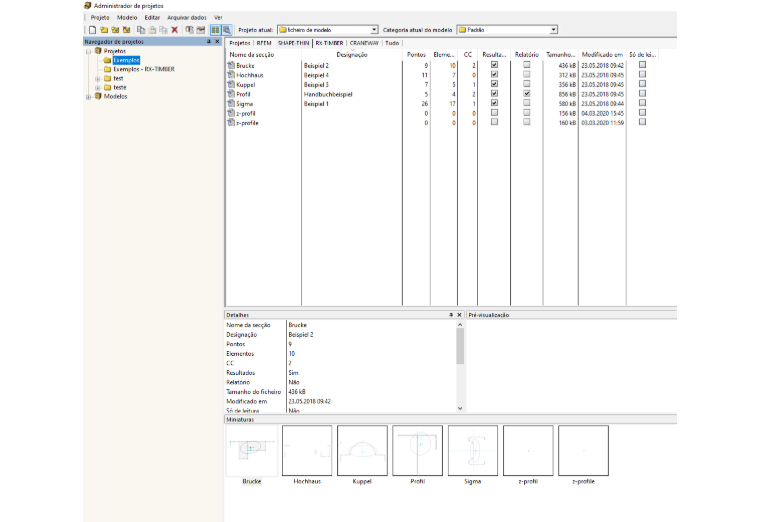760x522 pixels.
Task: Click the Projetos root icon in the tree
Action: (x=98, y=51)
